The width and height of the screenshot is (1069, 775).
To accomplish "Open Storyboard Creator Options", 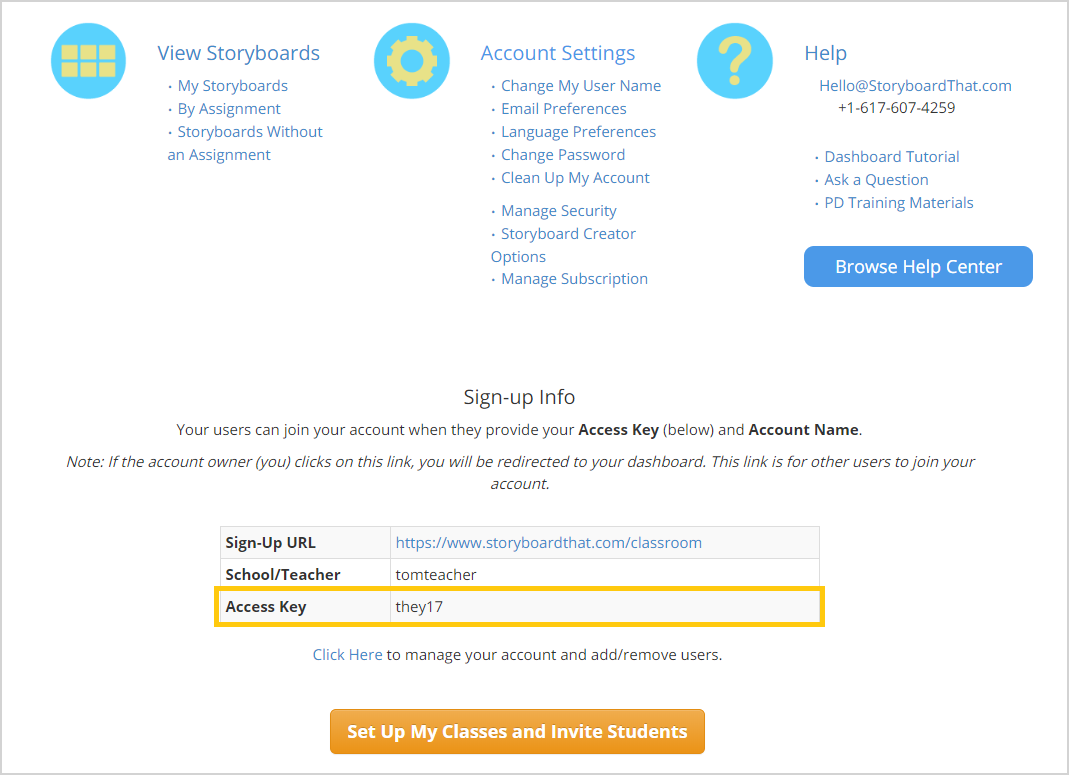I will point(563,245).
